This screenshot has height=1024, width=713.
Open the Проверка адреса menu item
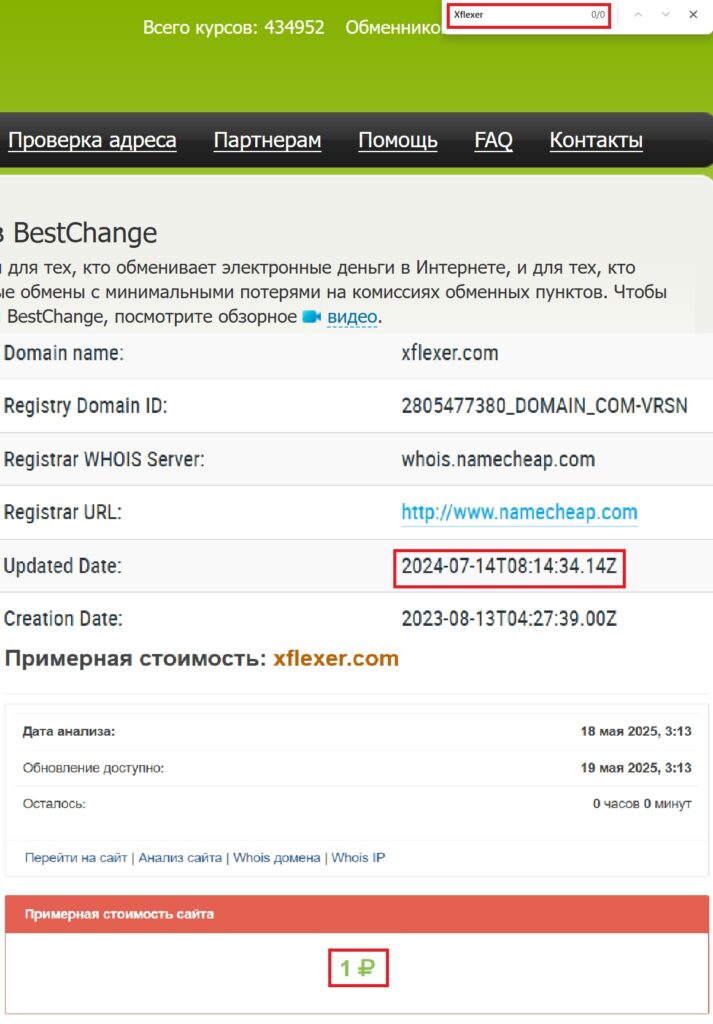pos(92,140)
